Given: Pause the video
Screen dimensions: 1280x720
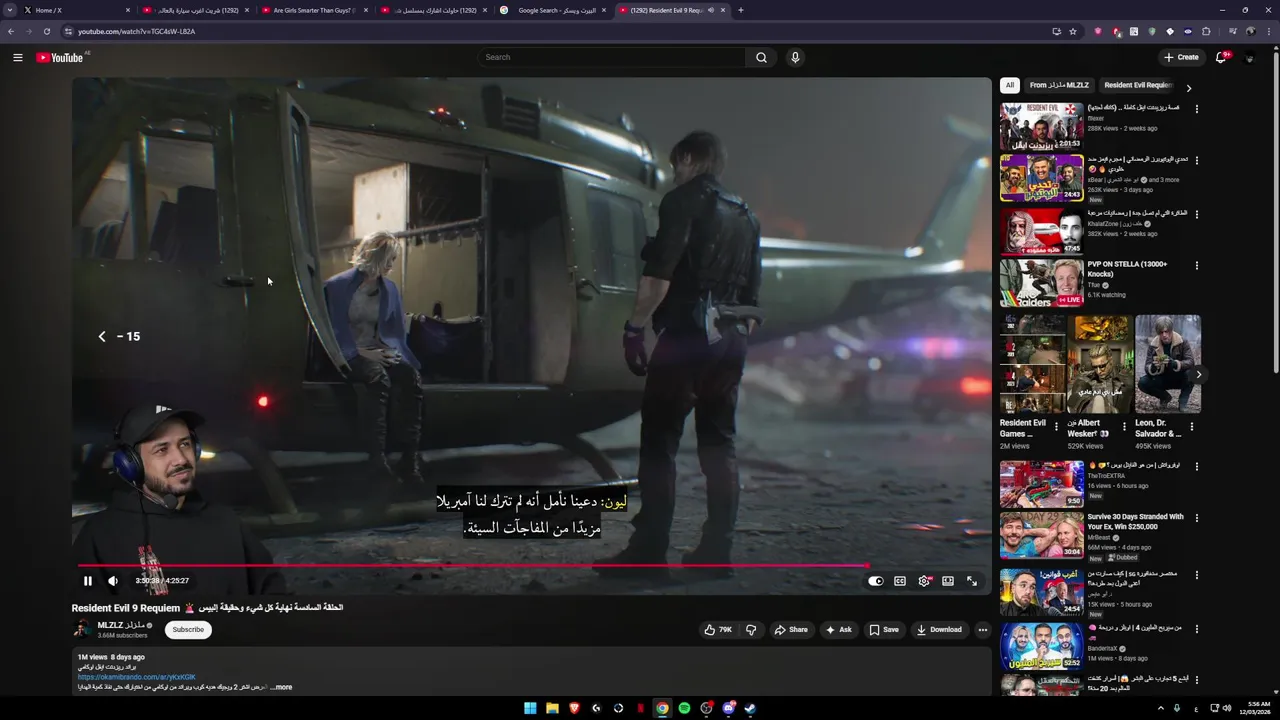Looking at the screenshot, I should coord(88,581).
